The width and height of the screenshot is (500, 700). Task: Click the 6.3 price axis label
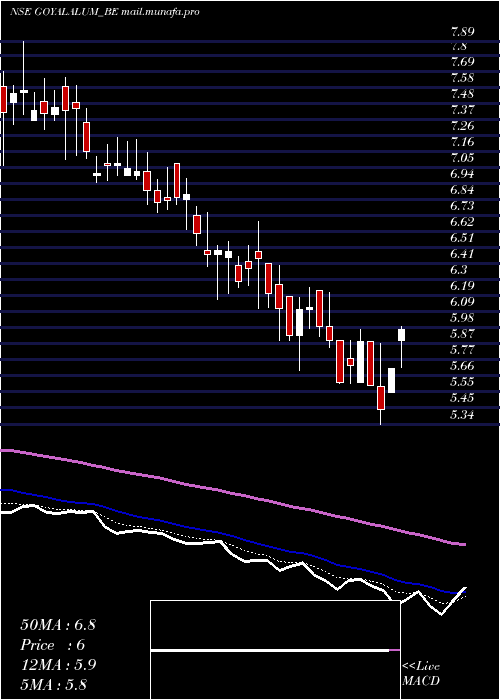tap(459, 270)
